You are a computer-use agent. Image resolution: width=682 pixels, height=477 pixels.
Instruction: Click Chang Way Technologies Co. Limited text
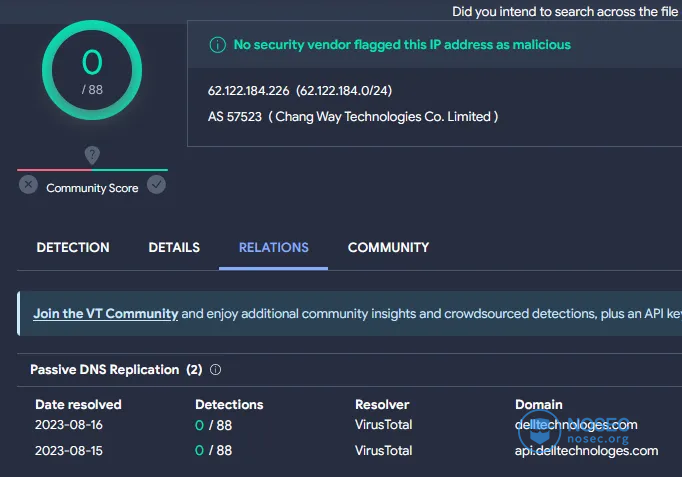383,117
